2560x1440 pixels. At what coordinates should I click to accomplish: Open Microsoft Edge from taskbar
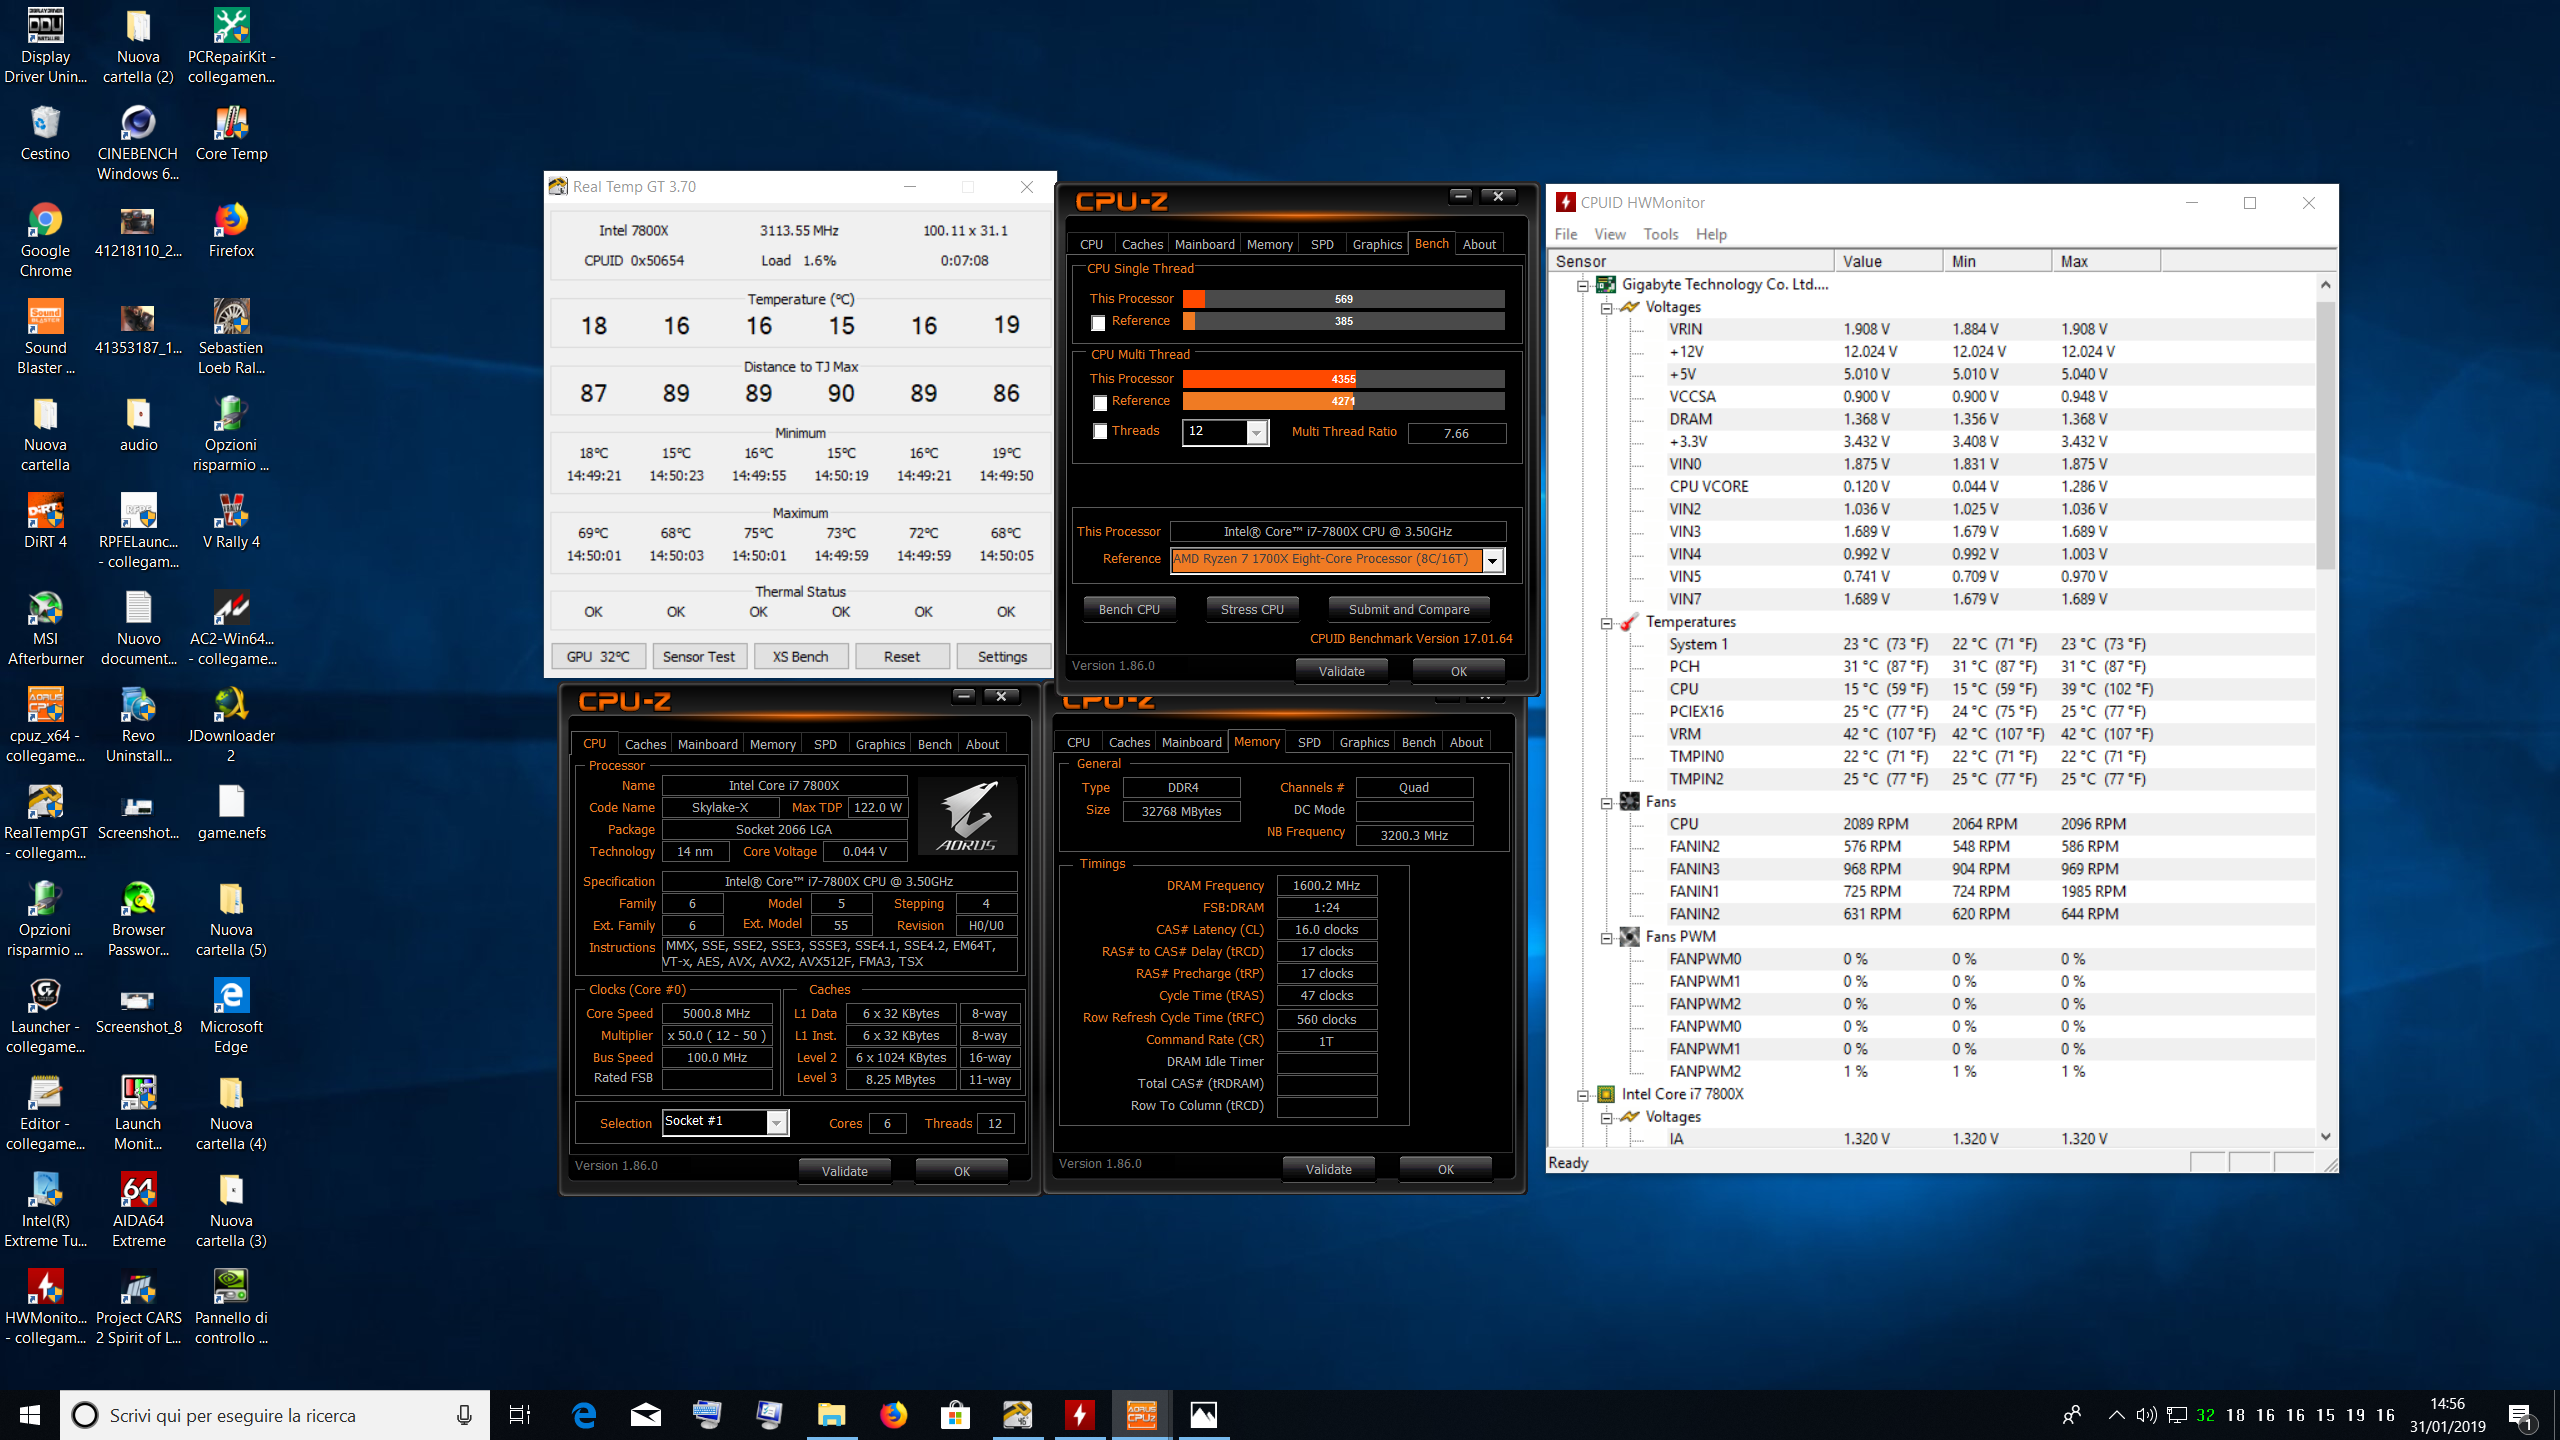(584, 1415)
